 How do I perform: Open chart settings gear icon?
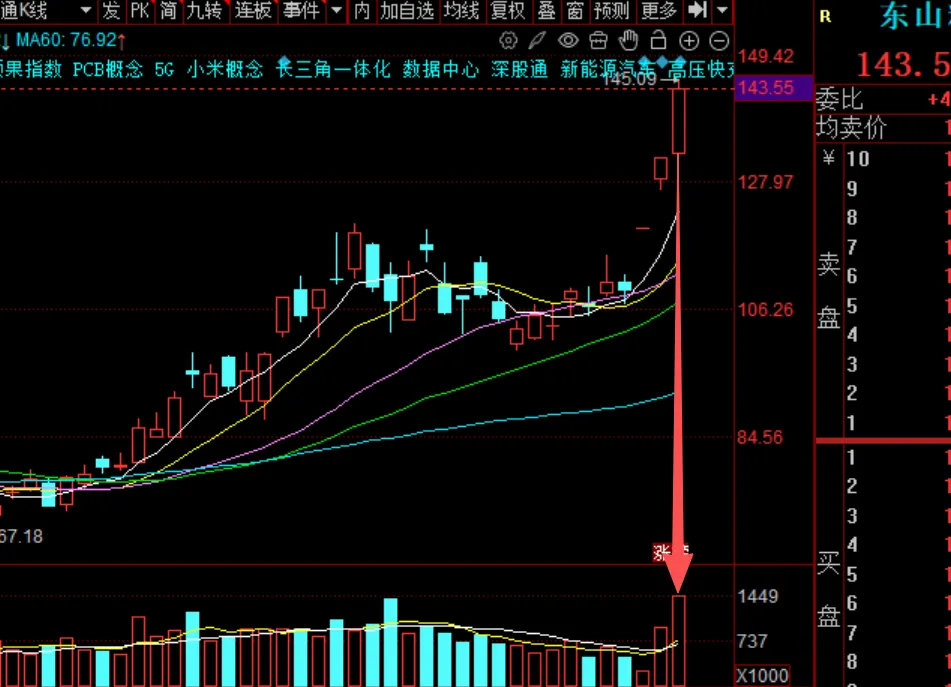tap(508, 41)
